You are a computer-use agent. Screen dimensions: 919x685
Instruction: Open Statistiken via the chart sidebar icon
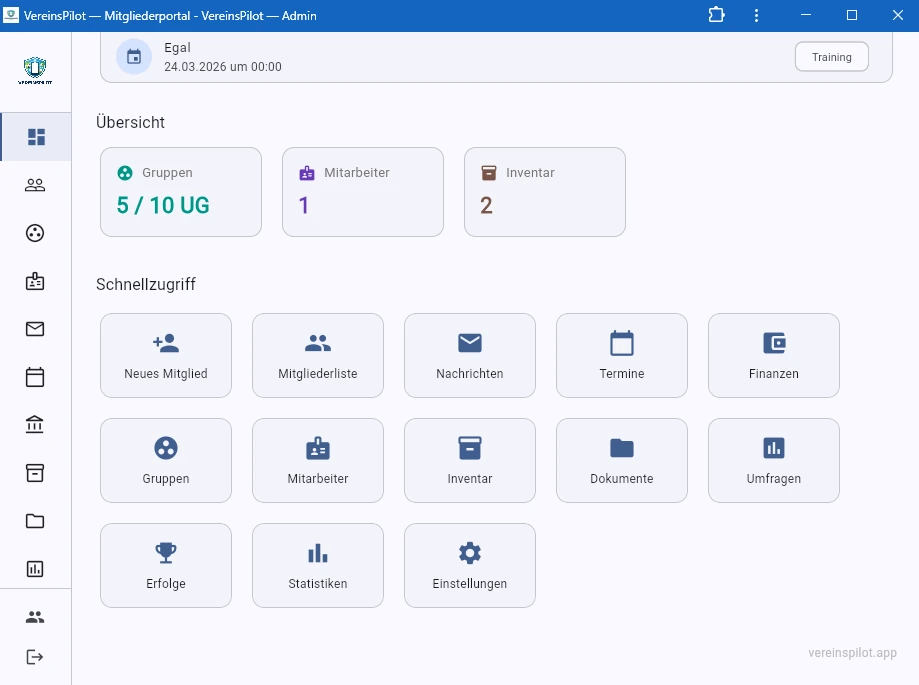coord(35,568)
